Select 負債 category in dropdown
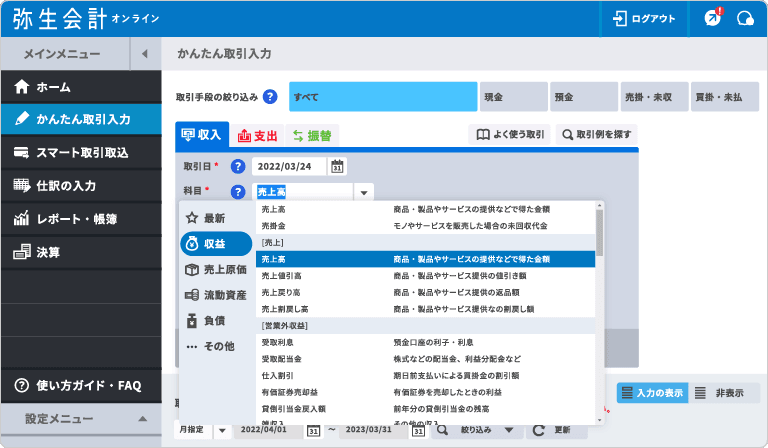 click(x=216, y=321)
